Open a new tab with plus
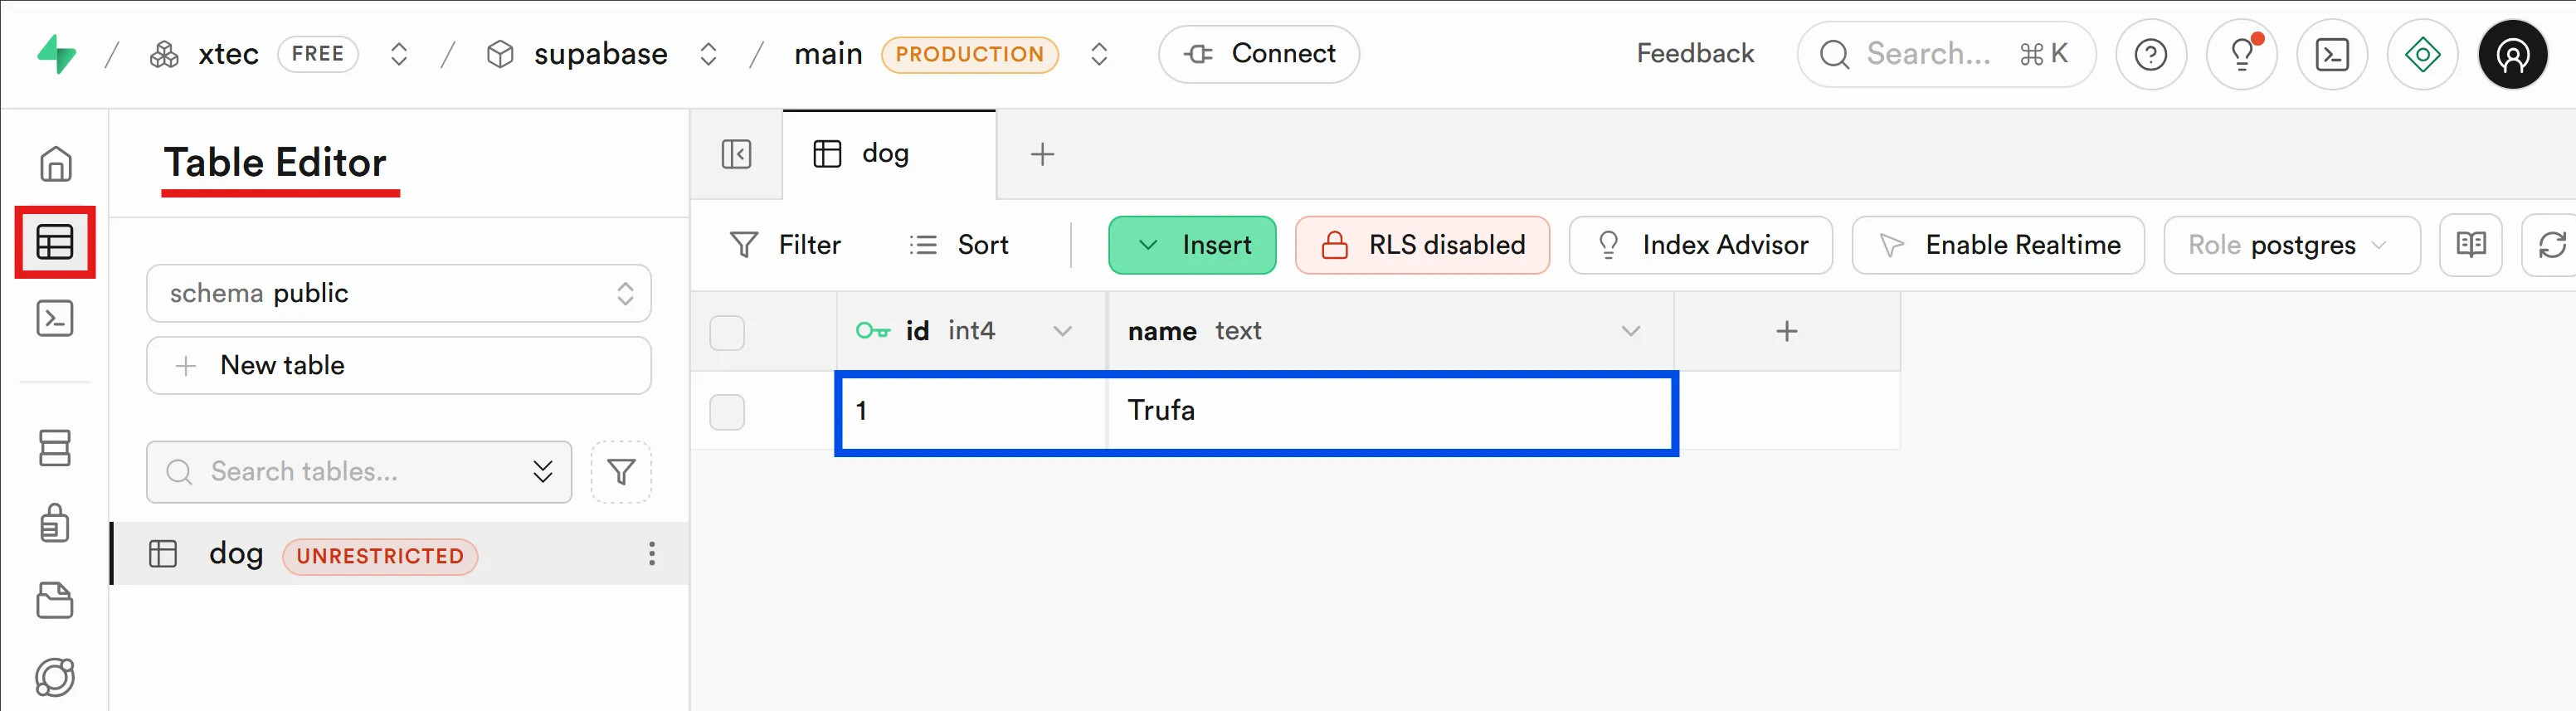This screenshot has width=2576, height=711. [x=1042, y=154]
